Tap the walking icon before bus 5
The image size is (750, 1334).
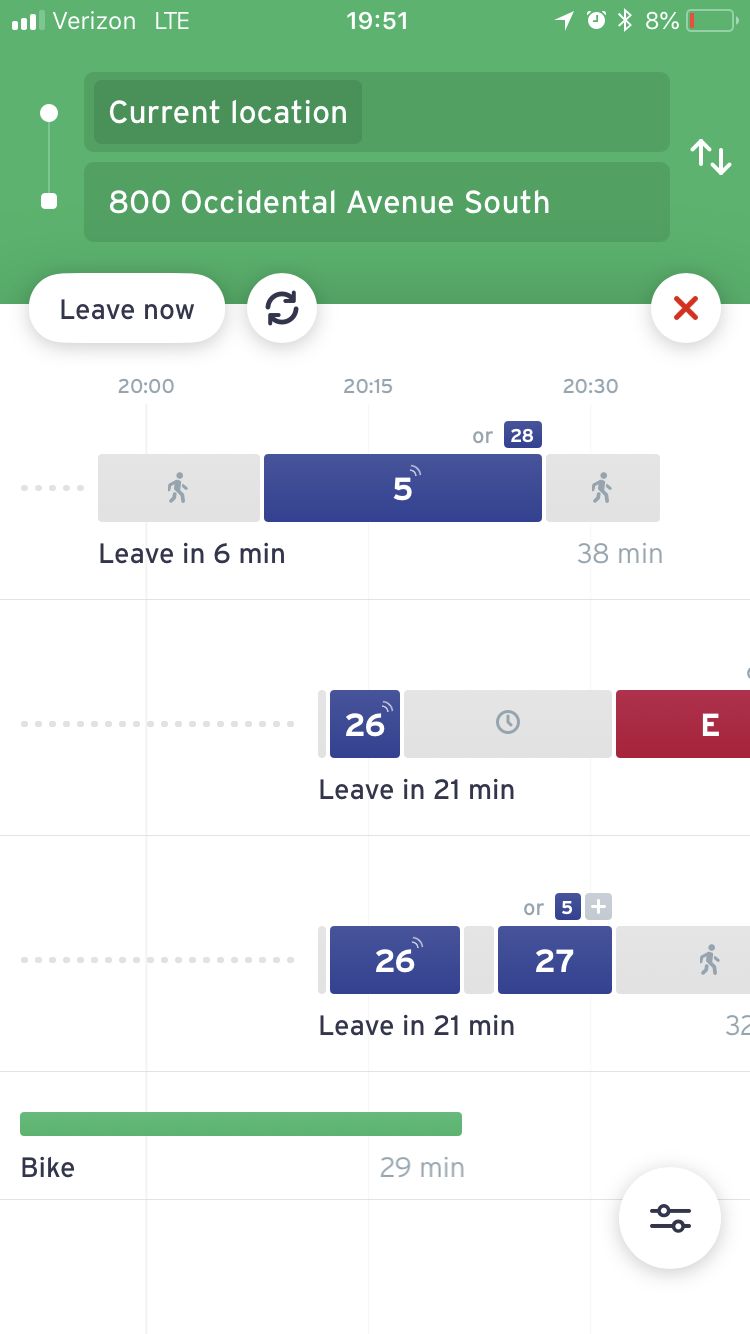[x=178, y=488]
